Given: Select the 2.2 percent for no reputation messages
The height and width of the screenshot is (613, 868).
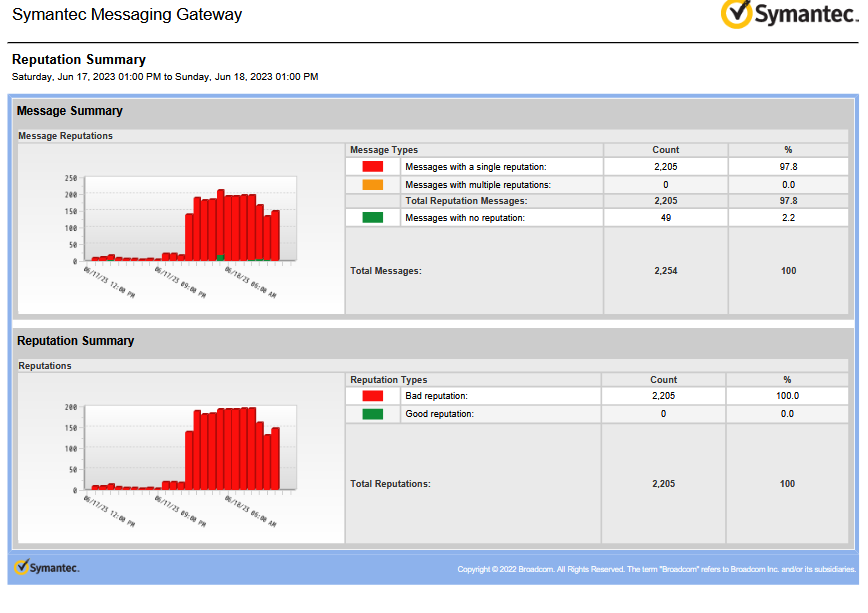Looking at the screenshot, I should click(788, 218).
